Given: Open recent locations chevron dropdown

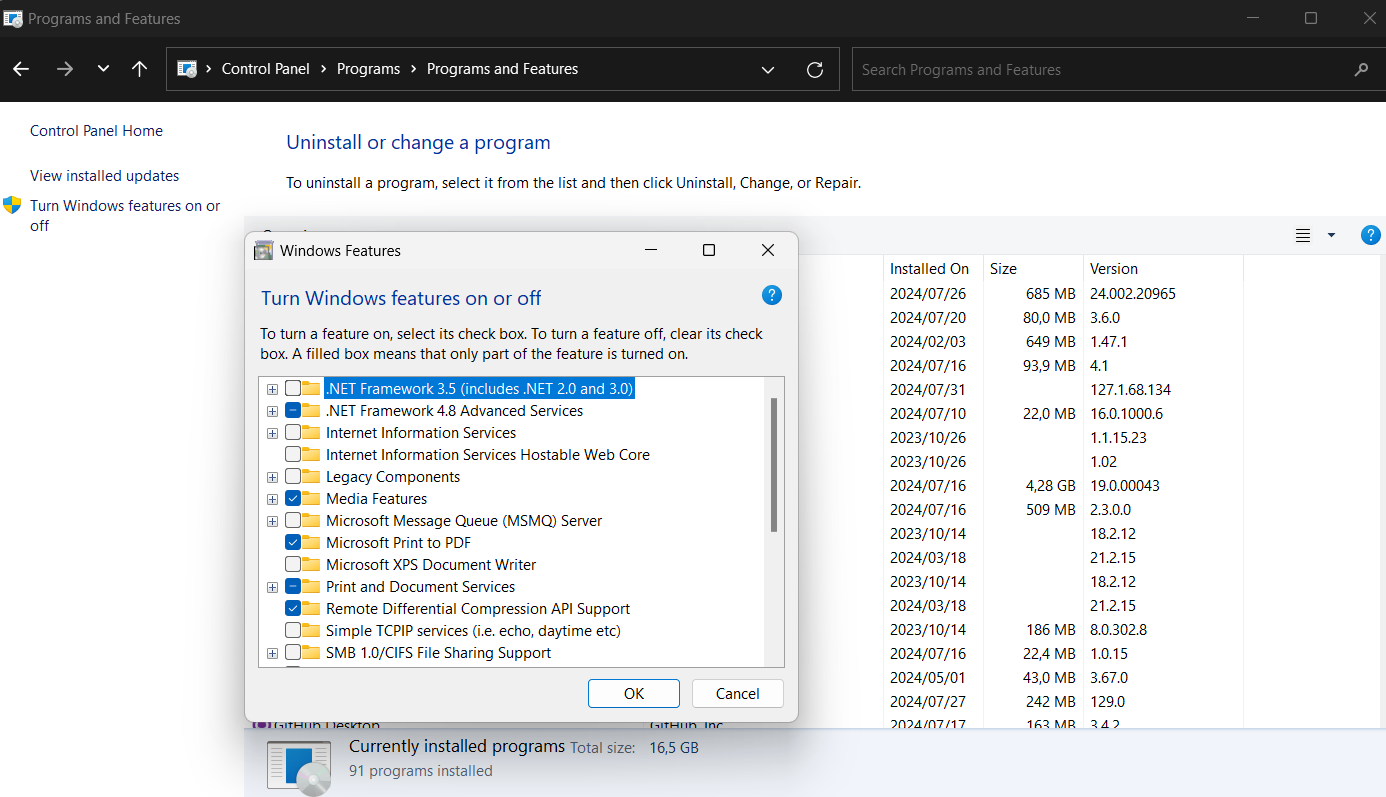Looking at the screenshot, I should click(103, 69).
